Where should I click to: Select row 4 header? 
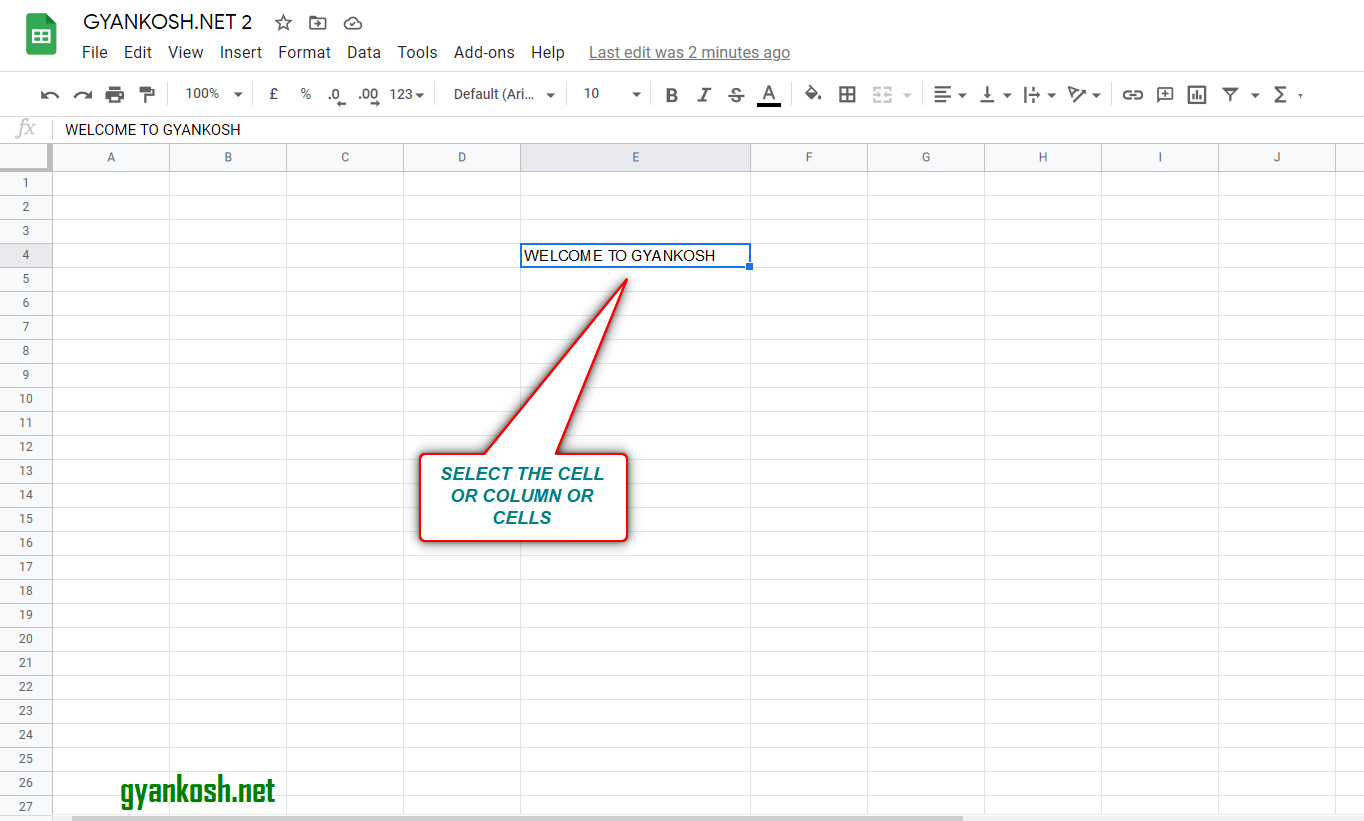pyautogui.click(x=26, y=255)
